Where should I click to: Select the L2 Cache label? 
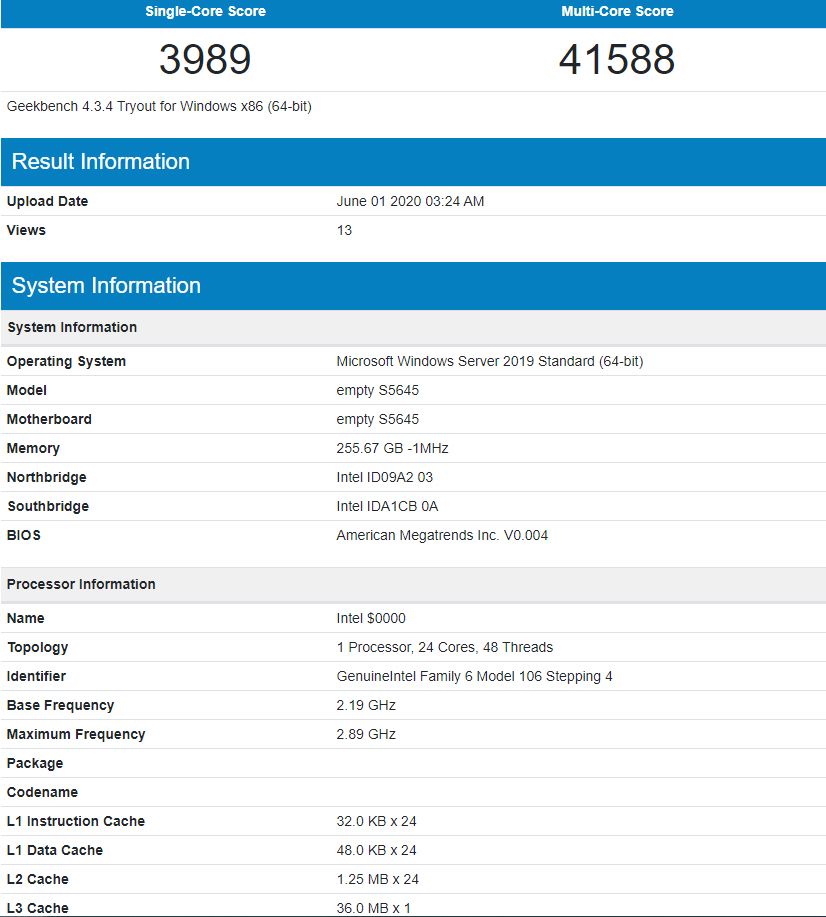(37, 880)
